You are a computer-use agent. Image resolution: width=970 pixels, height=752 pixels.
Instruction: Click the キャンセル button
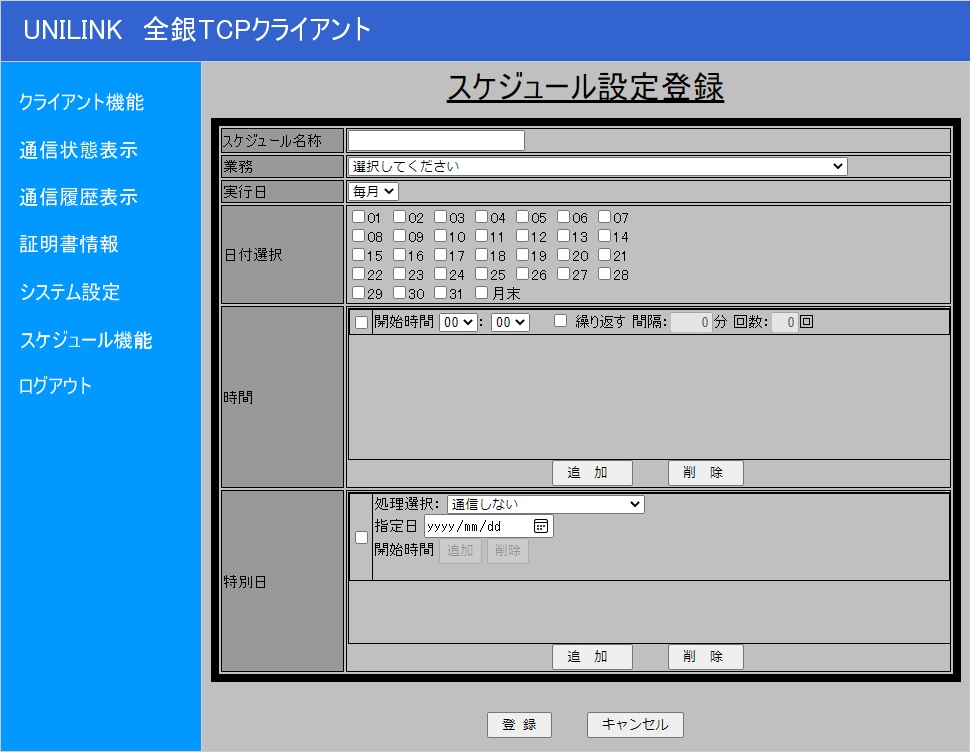(x=635, y=725)
